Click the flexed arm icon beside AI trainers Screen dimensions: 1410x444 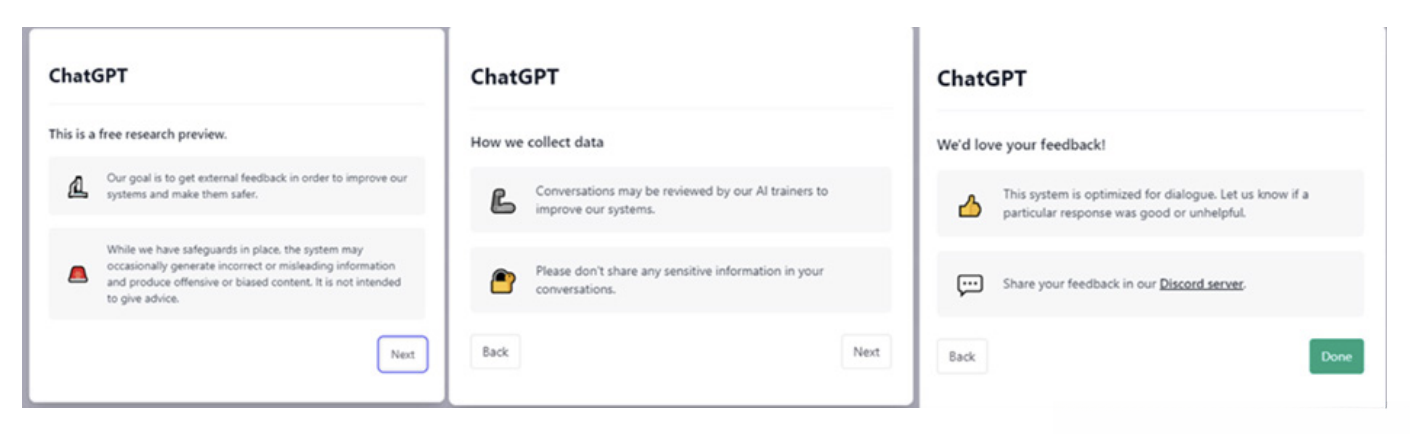pyautogui.click(x=502, y=200)
